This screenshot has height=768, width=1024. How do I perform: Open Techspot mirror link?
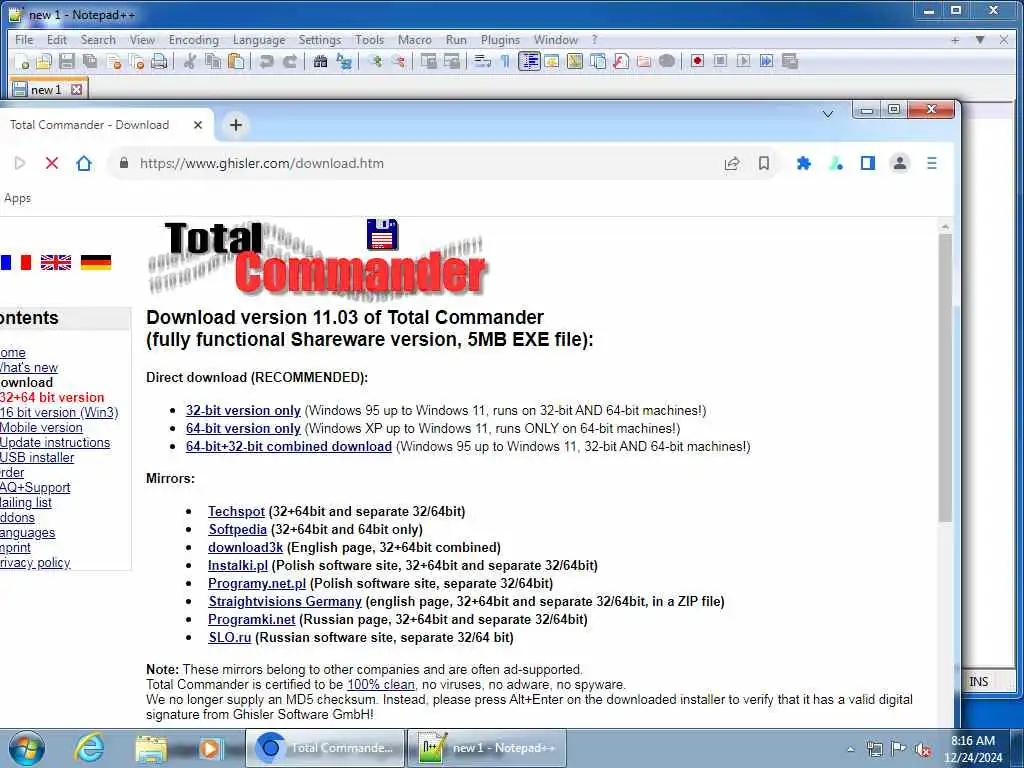point(236,511)
